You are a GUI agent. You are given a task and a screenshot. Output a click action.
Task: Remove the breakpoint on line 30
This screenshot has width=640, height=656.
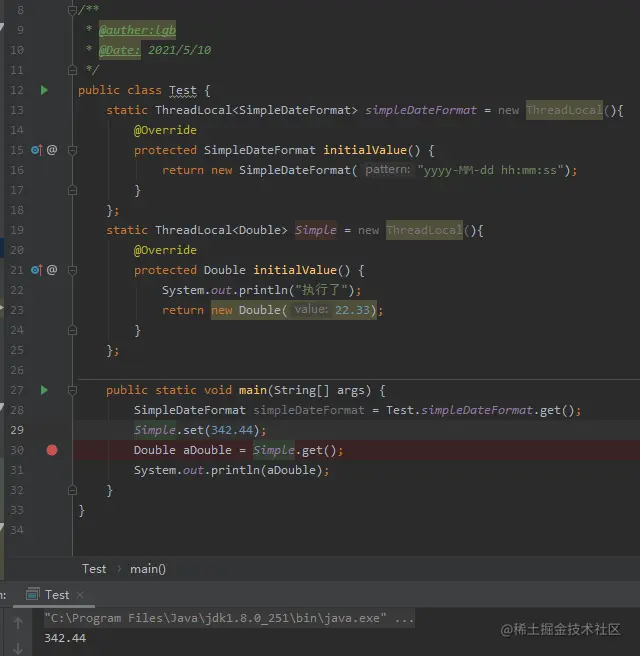52,450
